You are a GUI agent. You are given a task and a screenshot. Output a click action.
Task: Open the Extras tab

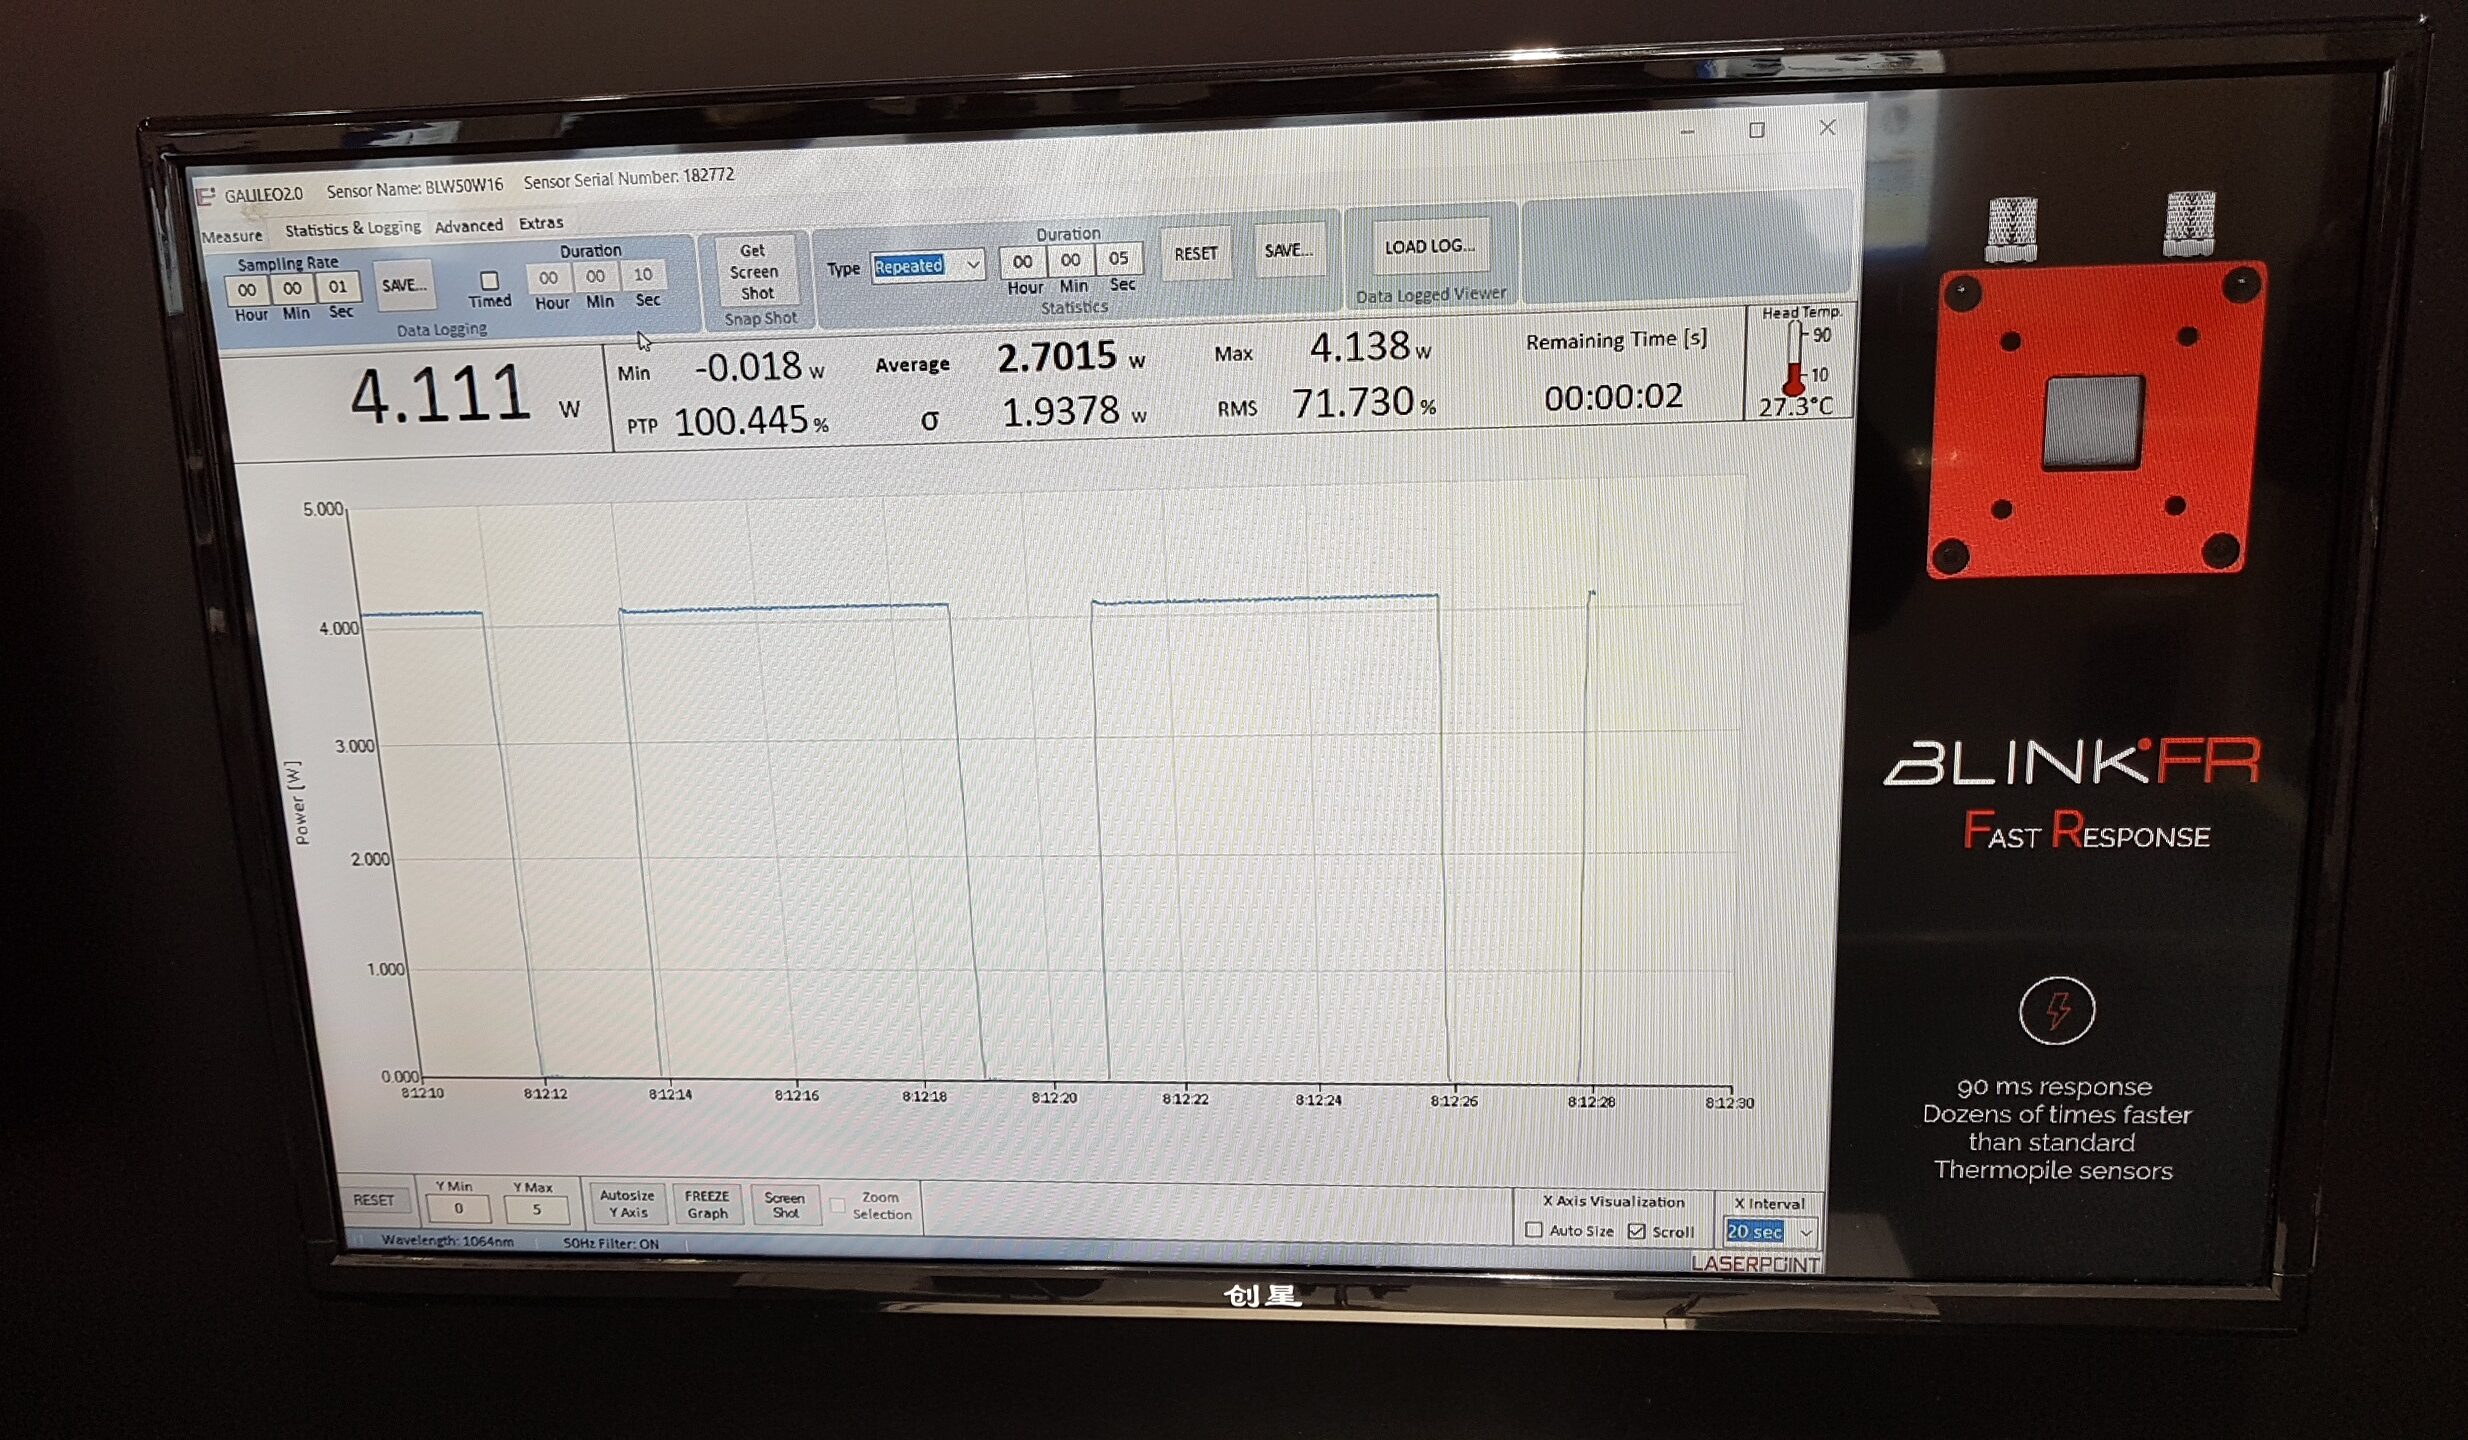tap(541, 222)
